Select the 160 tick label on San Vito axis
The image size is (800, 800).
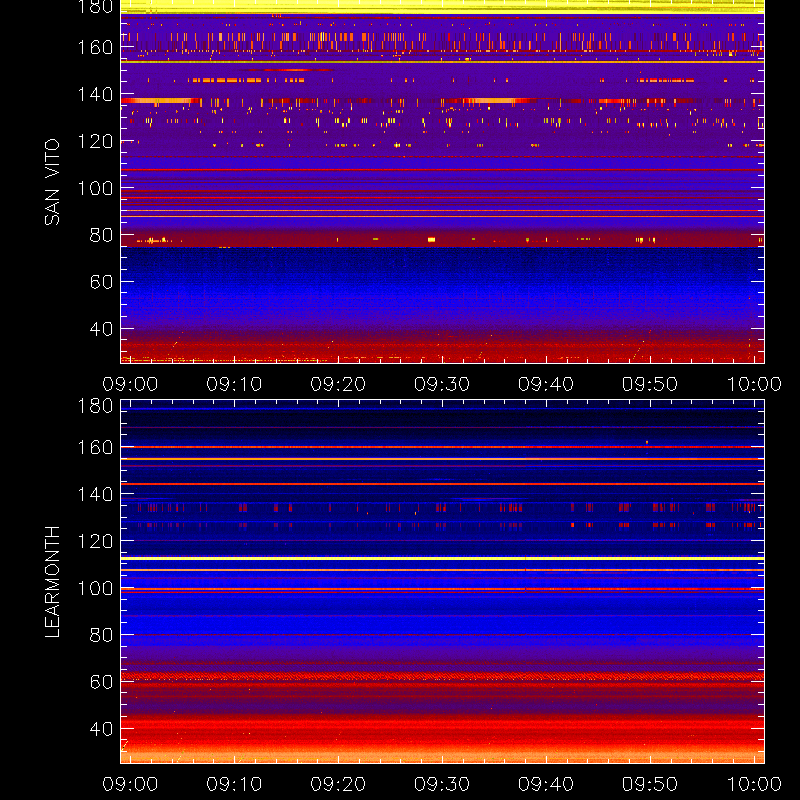pos(95,47)
